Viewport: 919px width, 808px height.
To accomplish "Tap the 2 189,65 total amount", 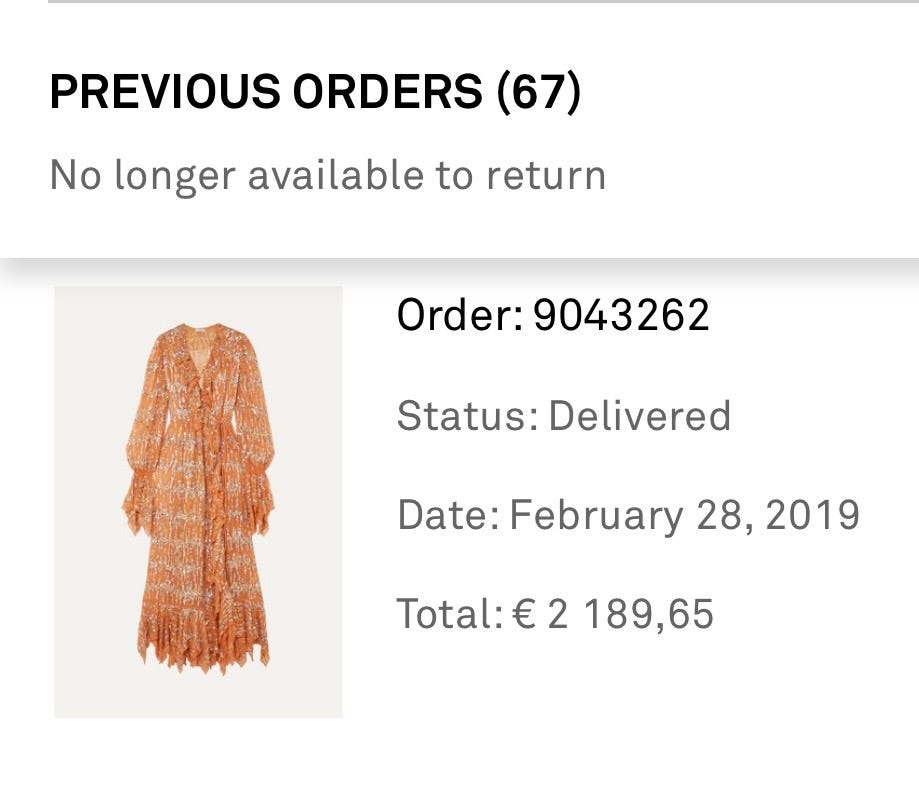I will click(x=630, y=614).
